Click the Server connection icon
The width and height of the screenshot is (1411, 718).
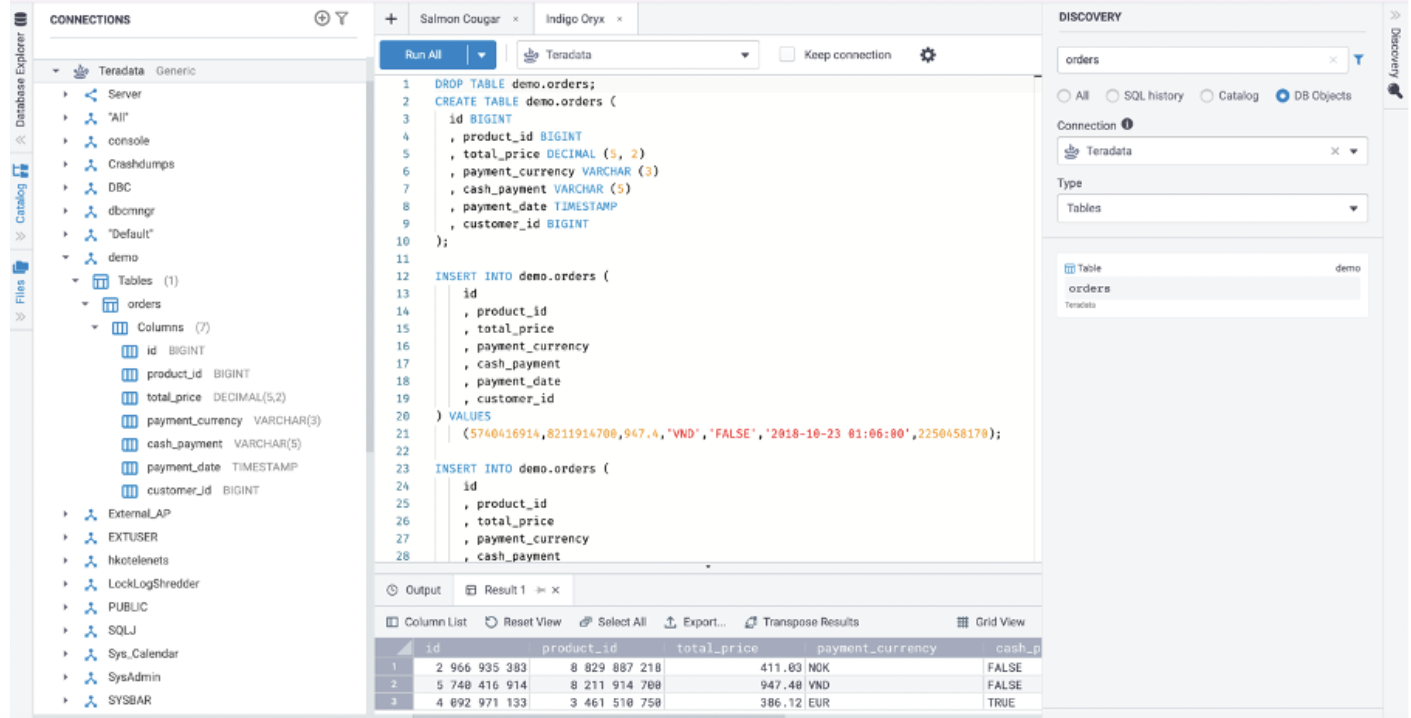click(91, 94)
